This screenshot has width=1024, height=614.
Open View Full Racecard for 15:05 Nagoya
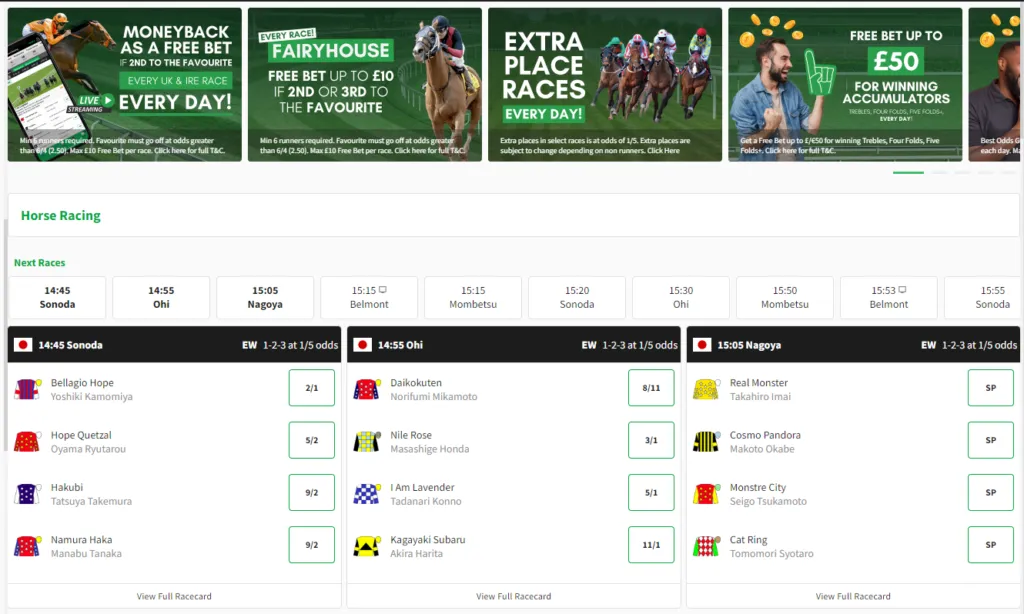pos(853,596)
